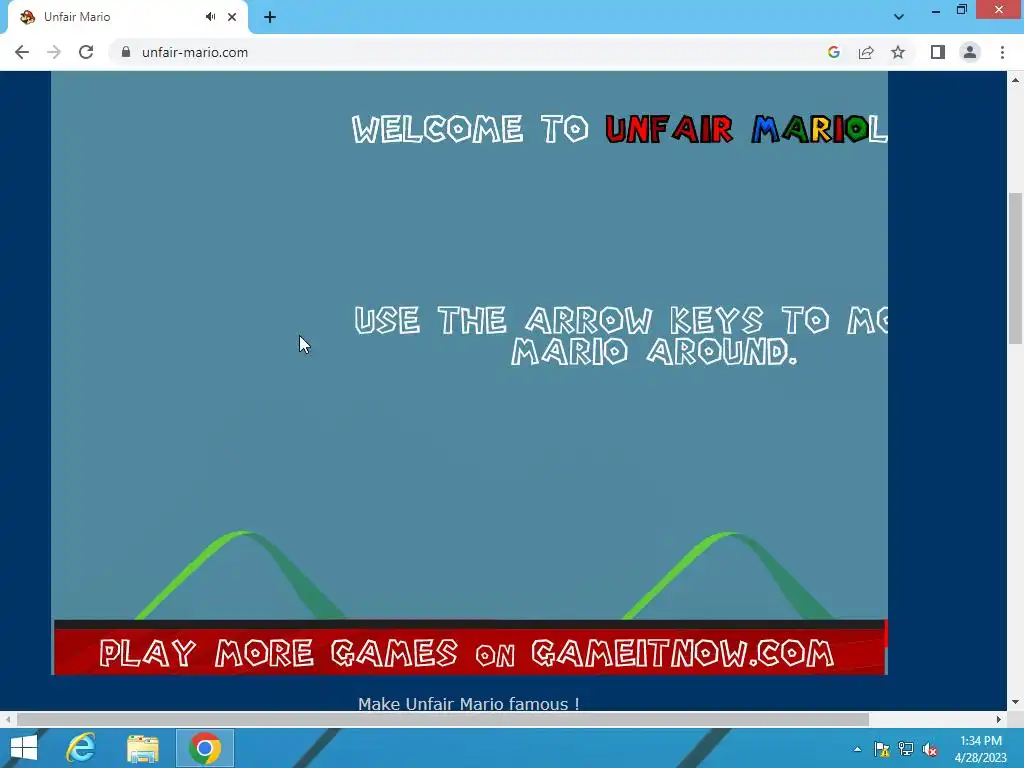Viewport: 1024px width, 768px height.
Task: Mute the Unfair Mario tab audio
Action: tap(210, 17)
